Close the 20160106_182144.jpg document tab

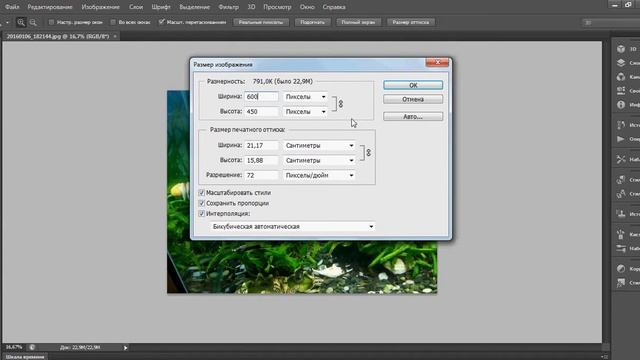tap(115, 36)
